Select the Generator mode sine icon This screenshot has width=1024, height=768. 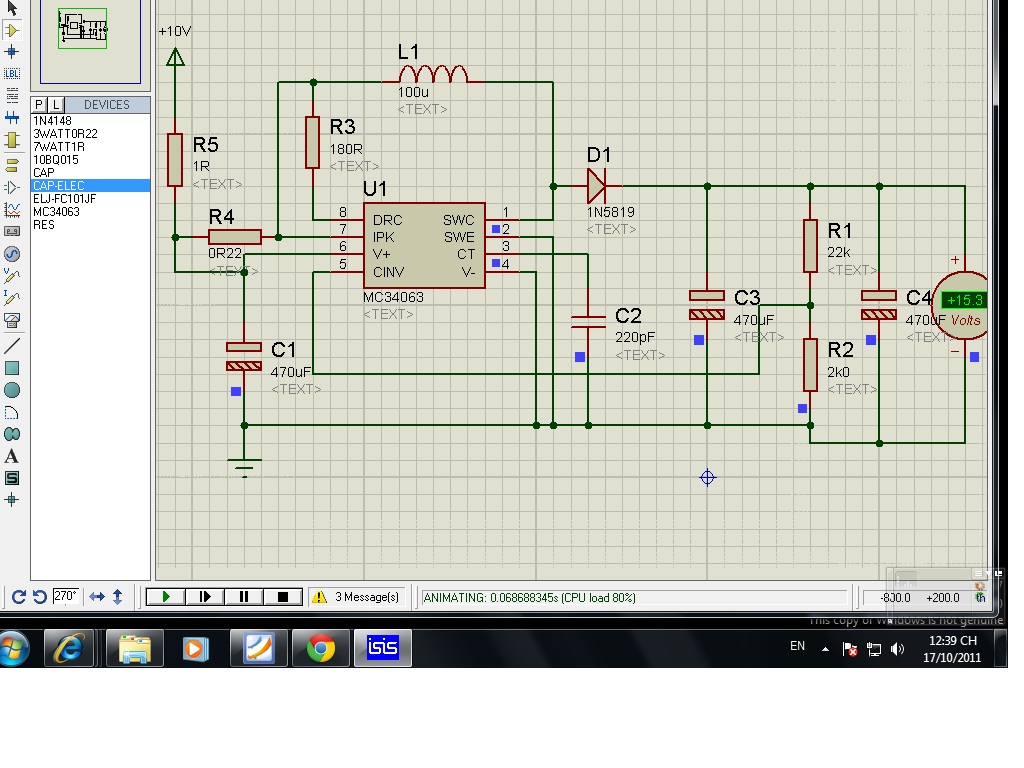[12, 254]
